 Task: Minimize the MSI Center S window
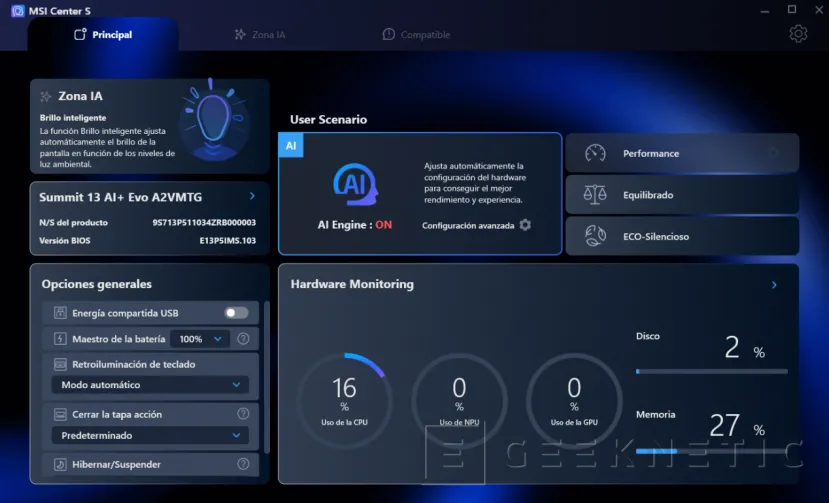[764, 11]
